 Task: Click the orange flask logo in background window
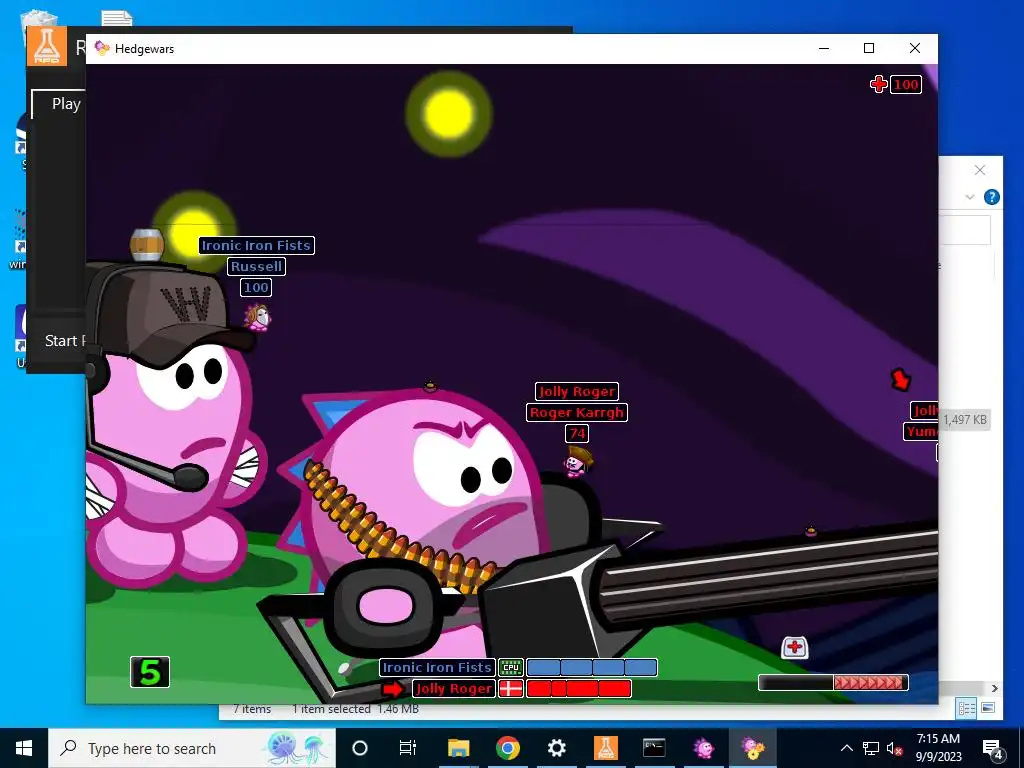[47, 46]
